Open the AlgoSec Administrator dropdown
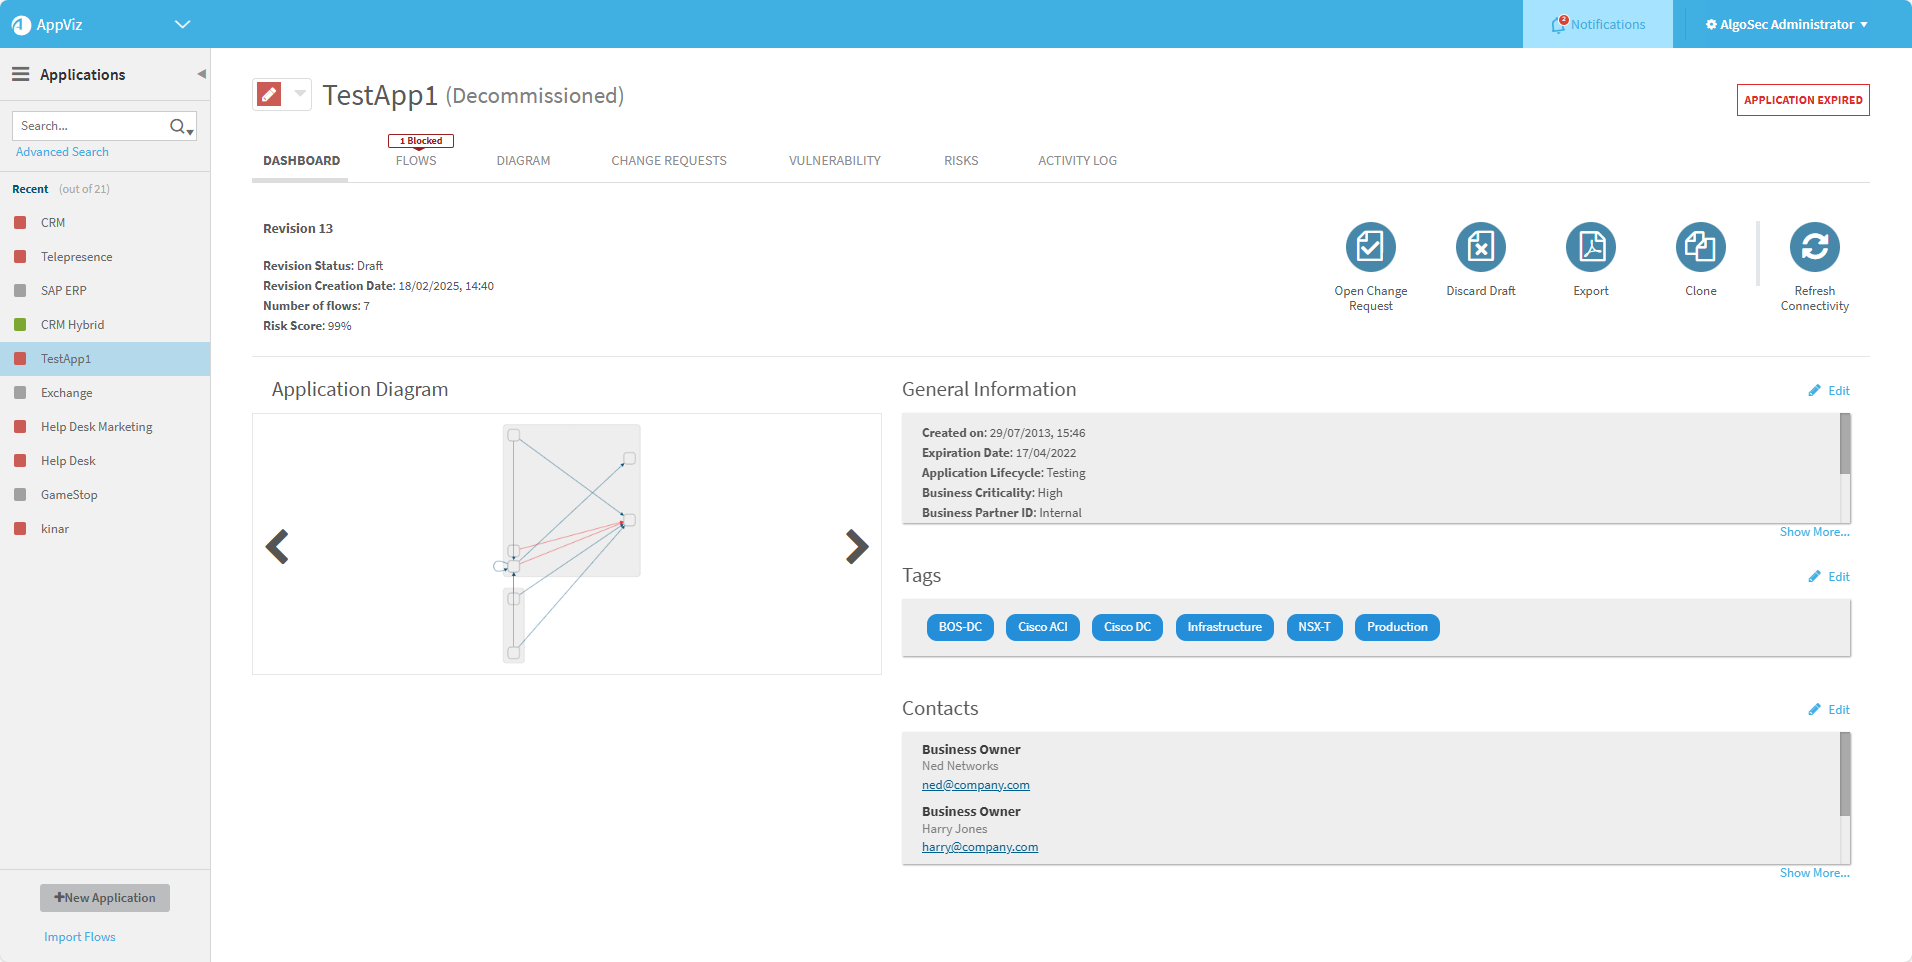Viewport: 1912px width, 962px height. [x=1786, y=24]
